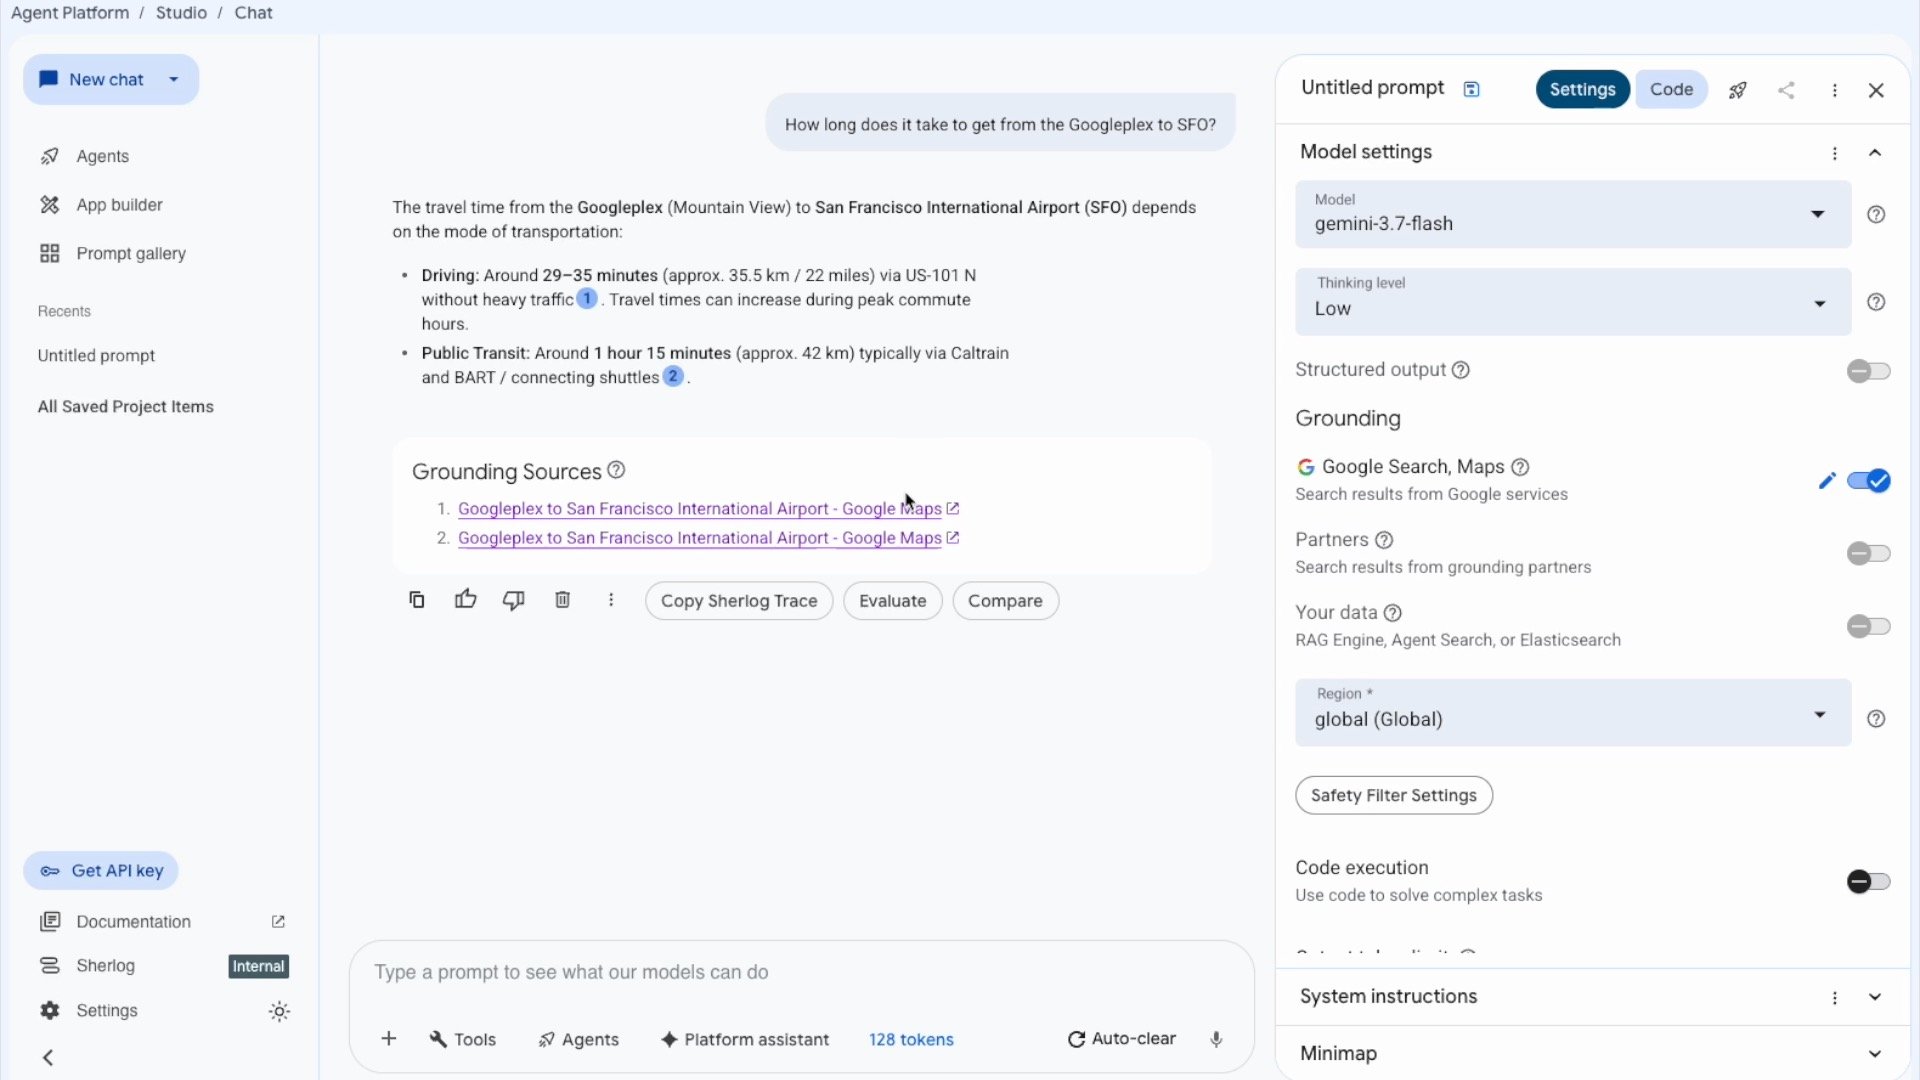Image resolution: width=1920 pixels, height=1080 pixels.
Task: Click Grounding Sources help icon
Action: 616,470
